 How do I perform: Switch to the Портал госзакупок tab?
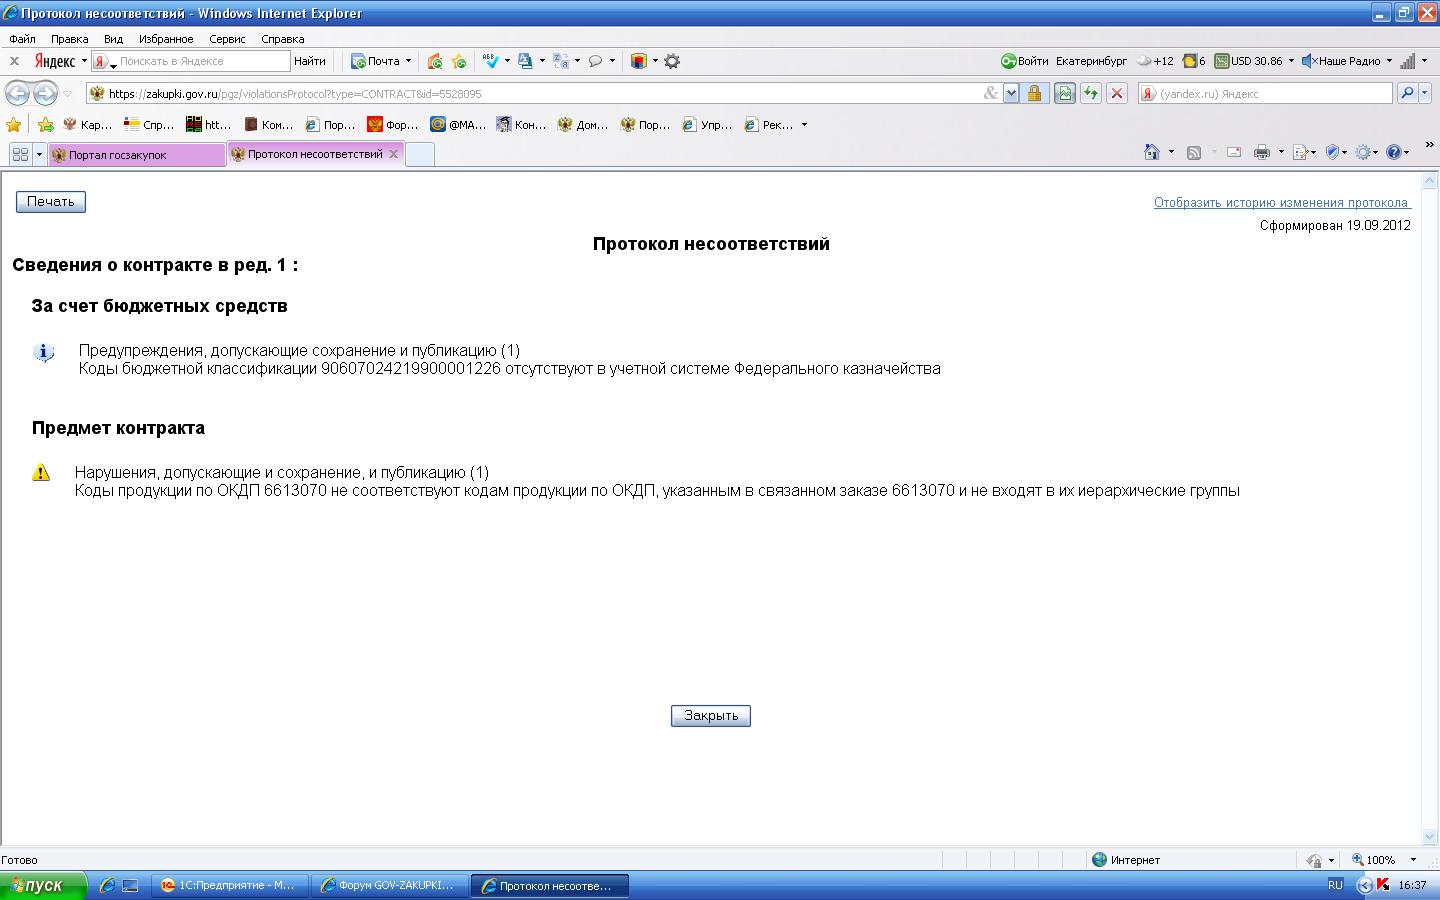(x=128, y=155)
